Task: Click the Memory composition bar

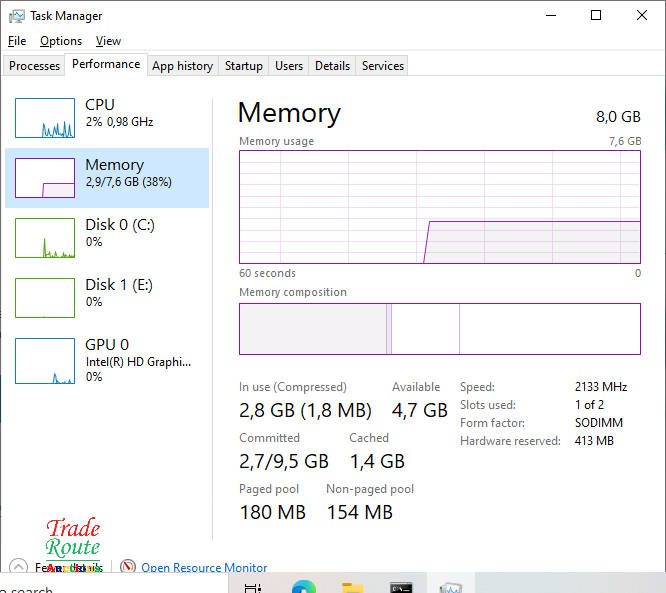Action: [439, 329]
